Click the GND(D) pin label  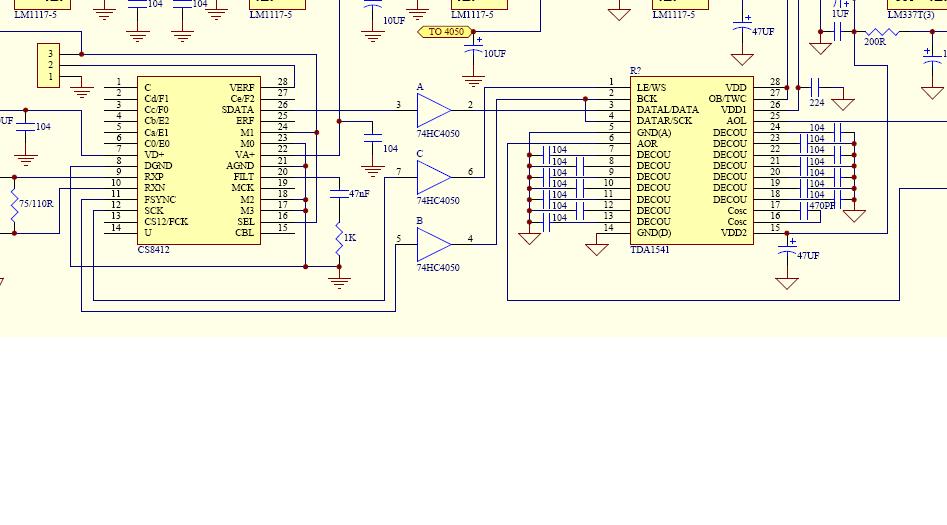[654, 233]
